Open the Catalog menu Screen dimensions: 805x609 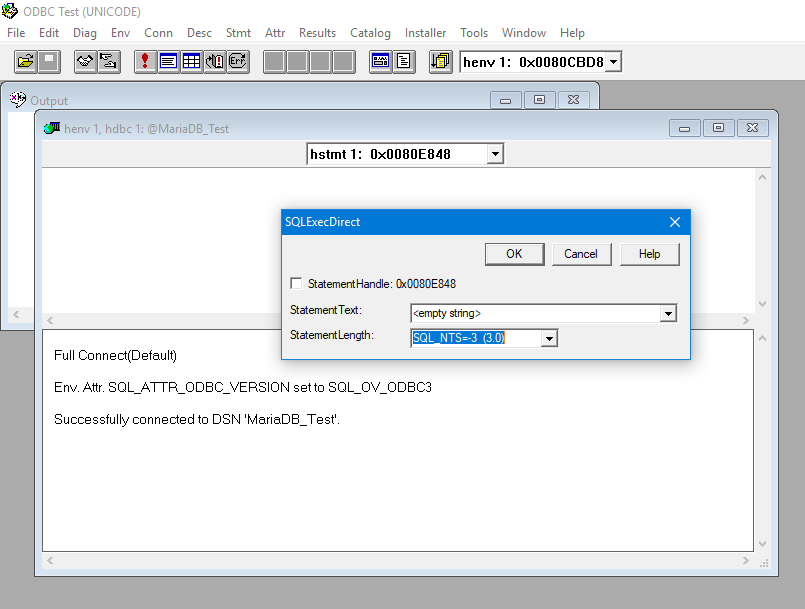tap(370, 33)
